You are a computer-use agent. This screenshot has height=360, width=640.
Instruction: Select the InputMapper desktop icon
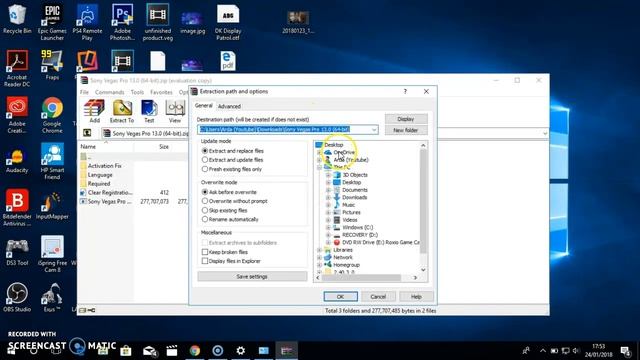tap(52, 205)
